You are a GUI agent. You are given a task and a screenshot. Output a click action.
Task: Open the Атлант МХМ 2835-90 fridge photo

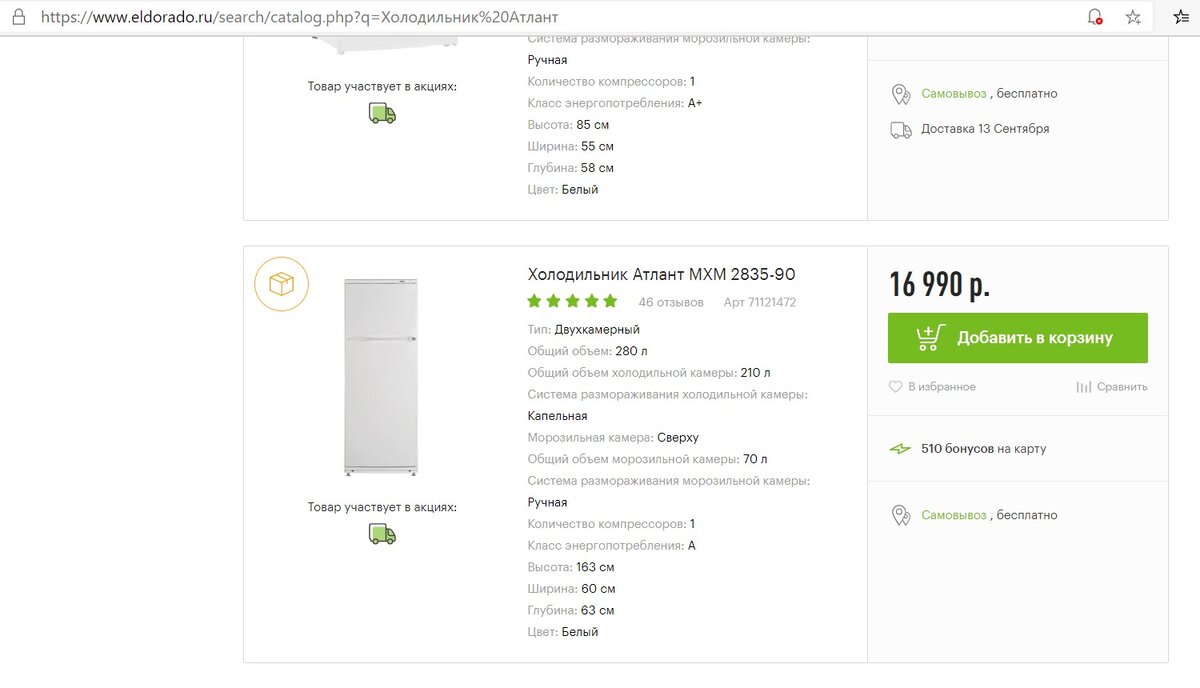click(x=381, y=377)
